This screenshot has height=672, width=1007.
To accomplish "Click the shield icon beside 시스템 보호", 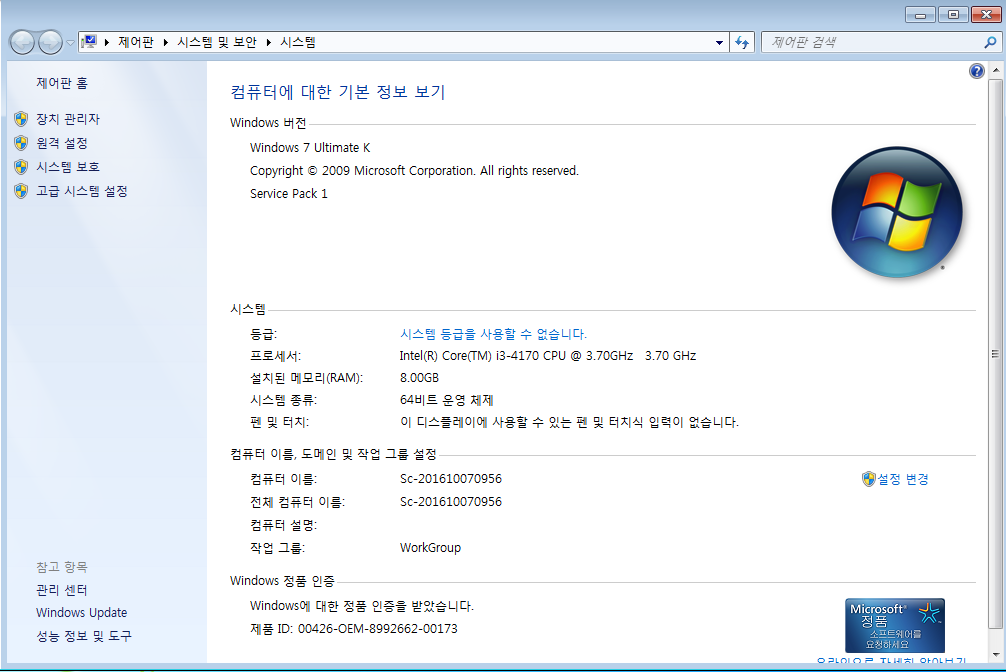I will click(x=21, y=167).
